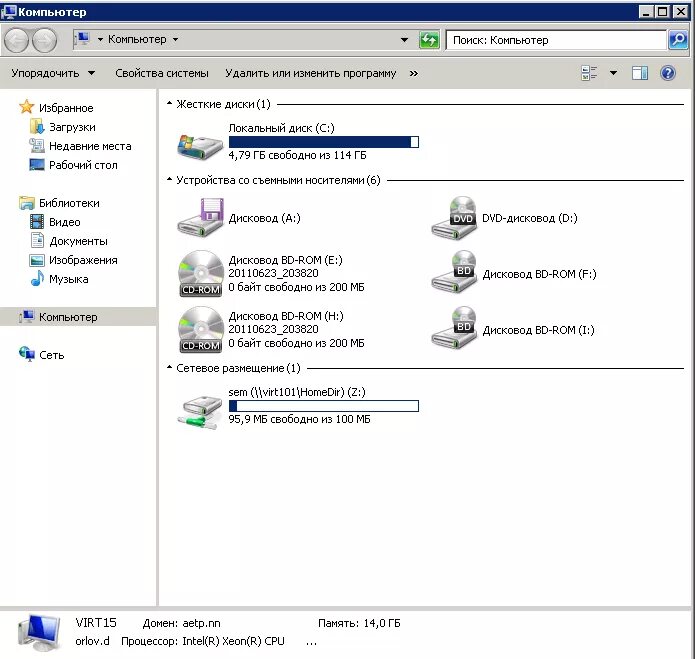This screenshot has width=695, height=659.
Task: Click the Изображения picture icon
Action: 37,260
